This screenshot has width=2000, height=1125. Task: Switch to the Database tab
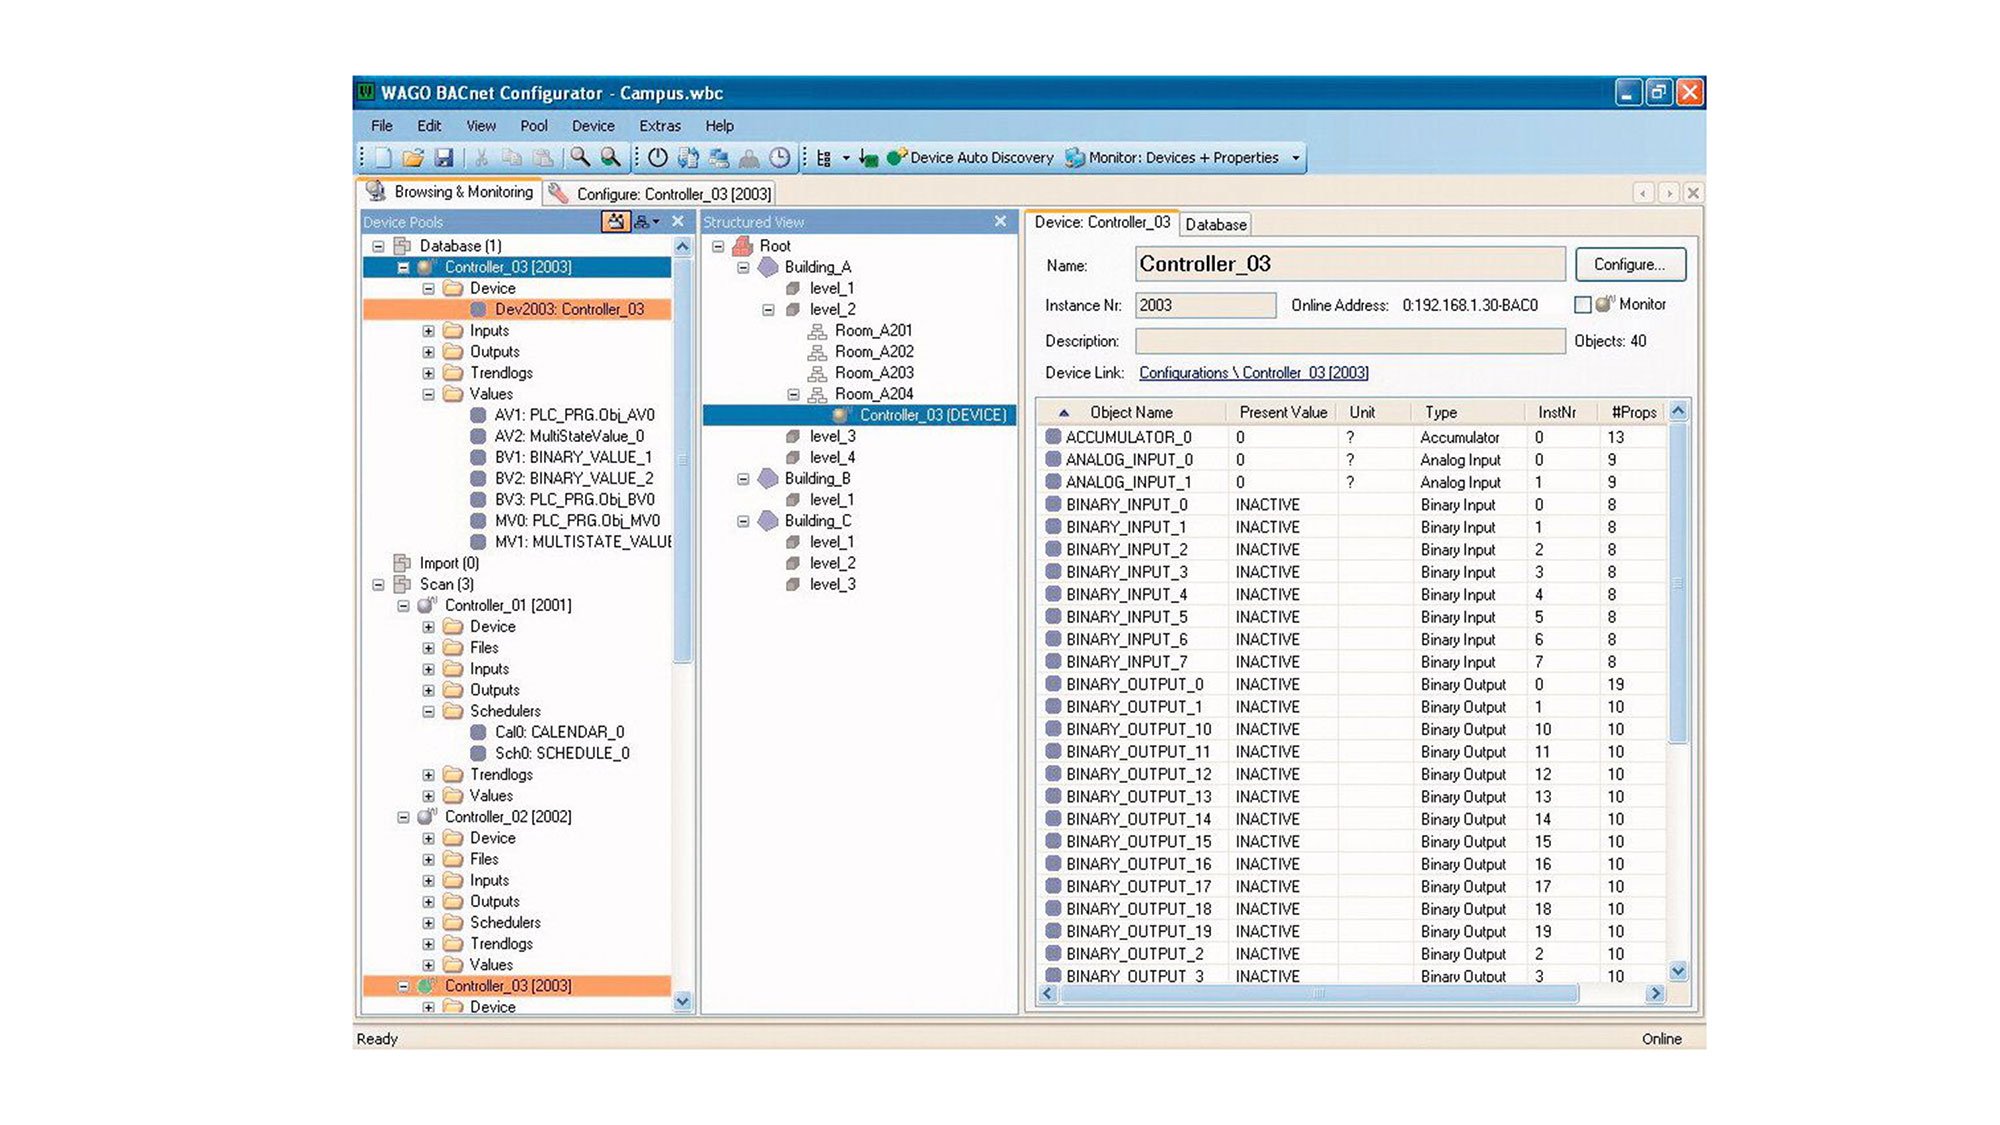point(1215,224)
